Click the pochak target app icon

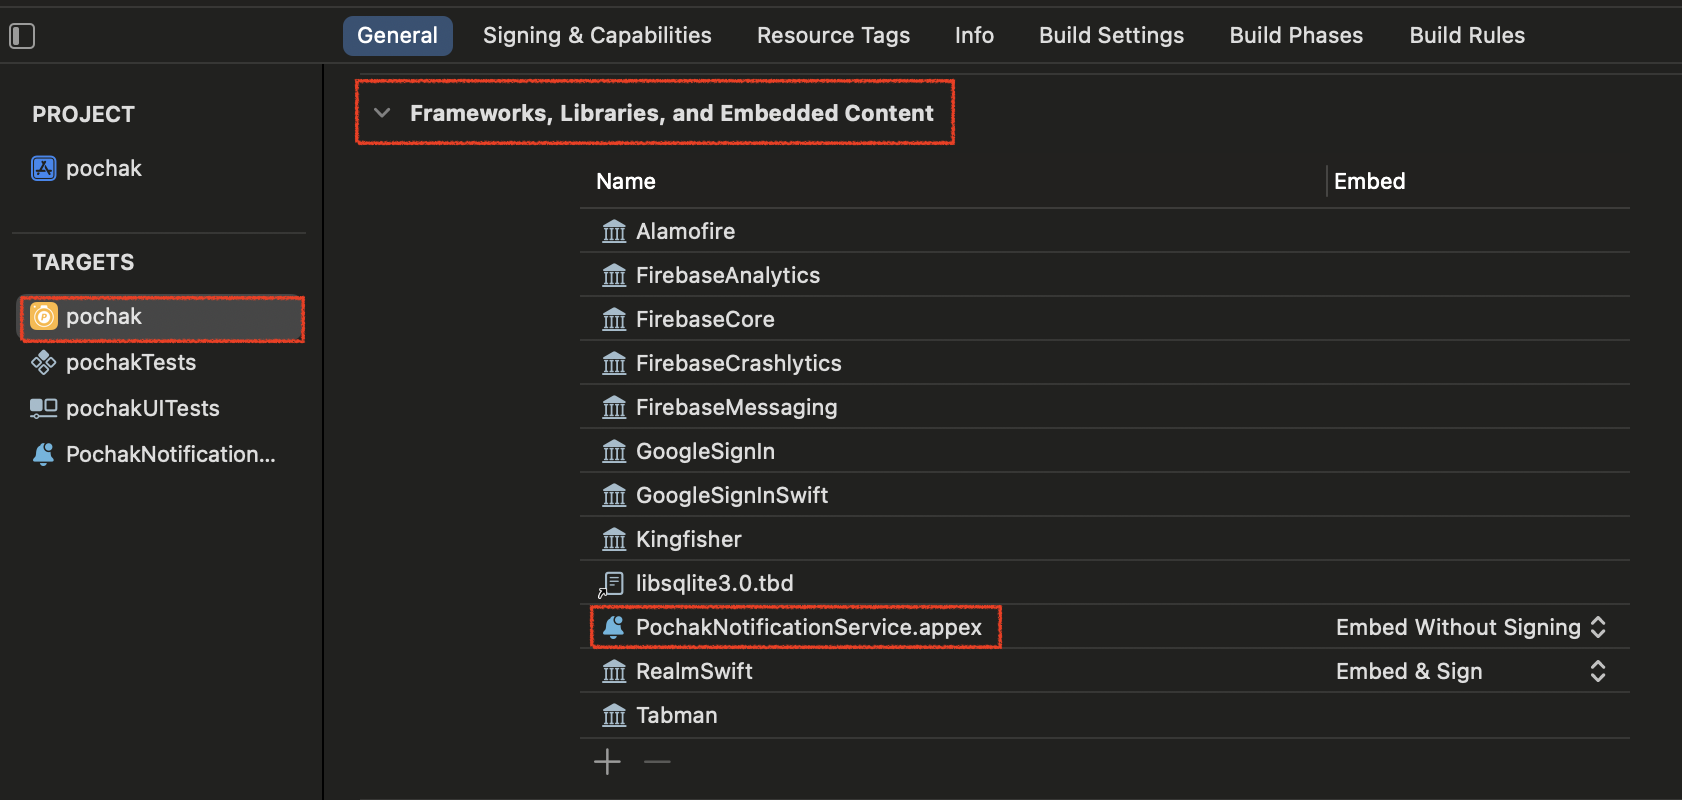point(43,317)
